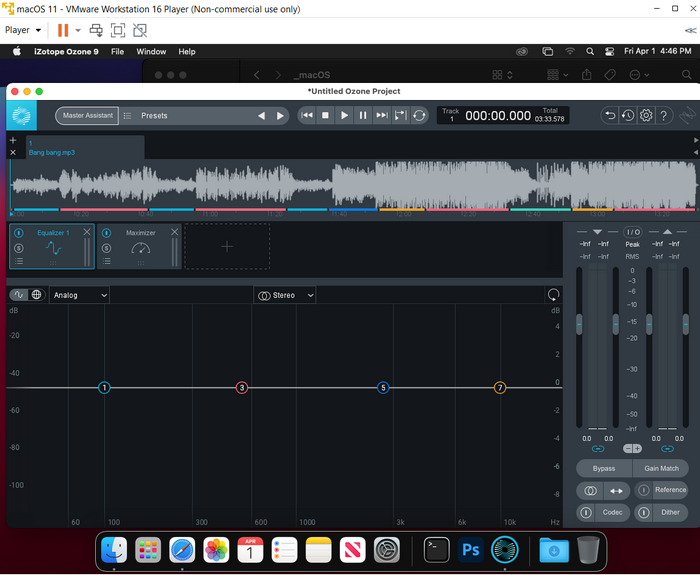Pause playback in the transport bar
The width and height of the screenshot is (700, 575).
click(363, 116)
